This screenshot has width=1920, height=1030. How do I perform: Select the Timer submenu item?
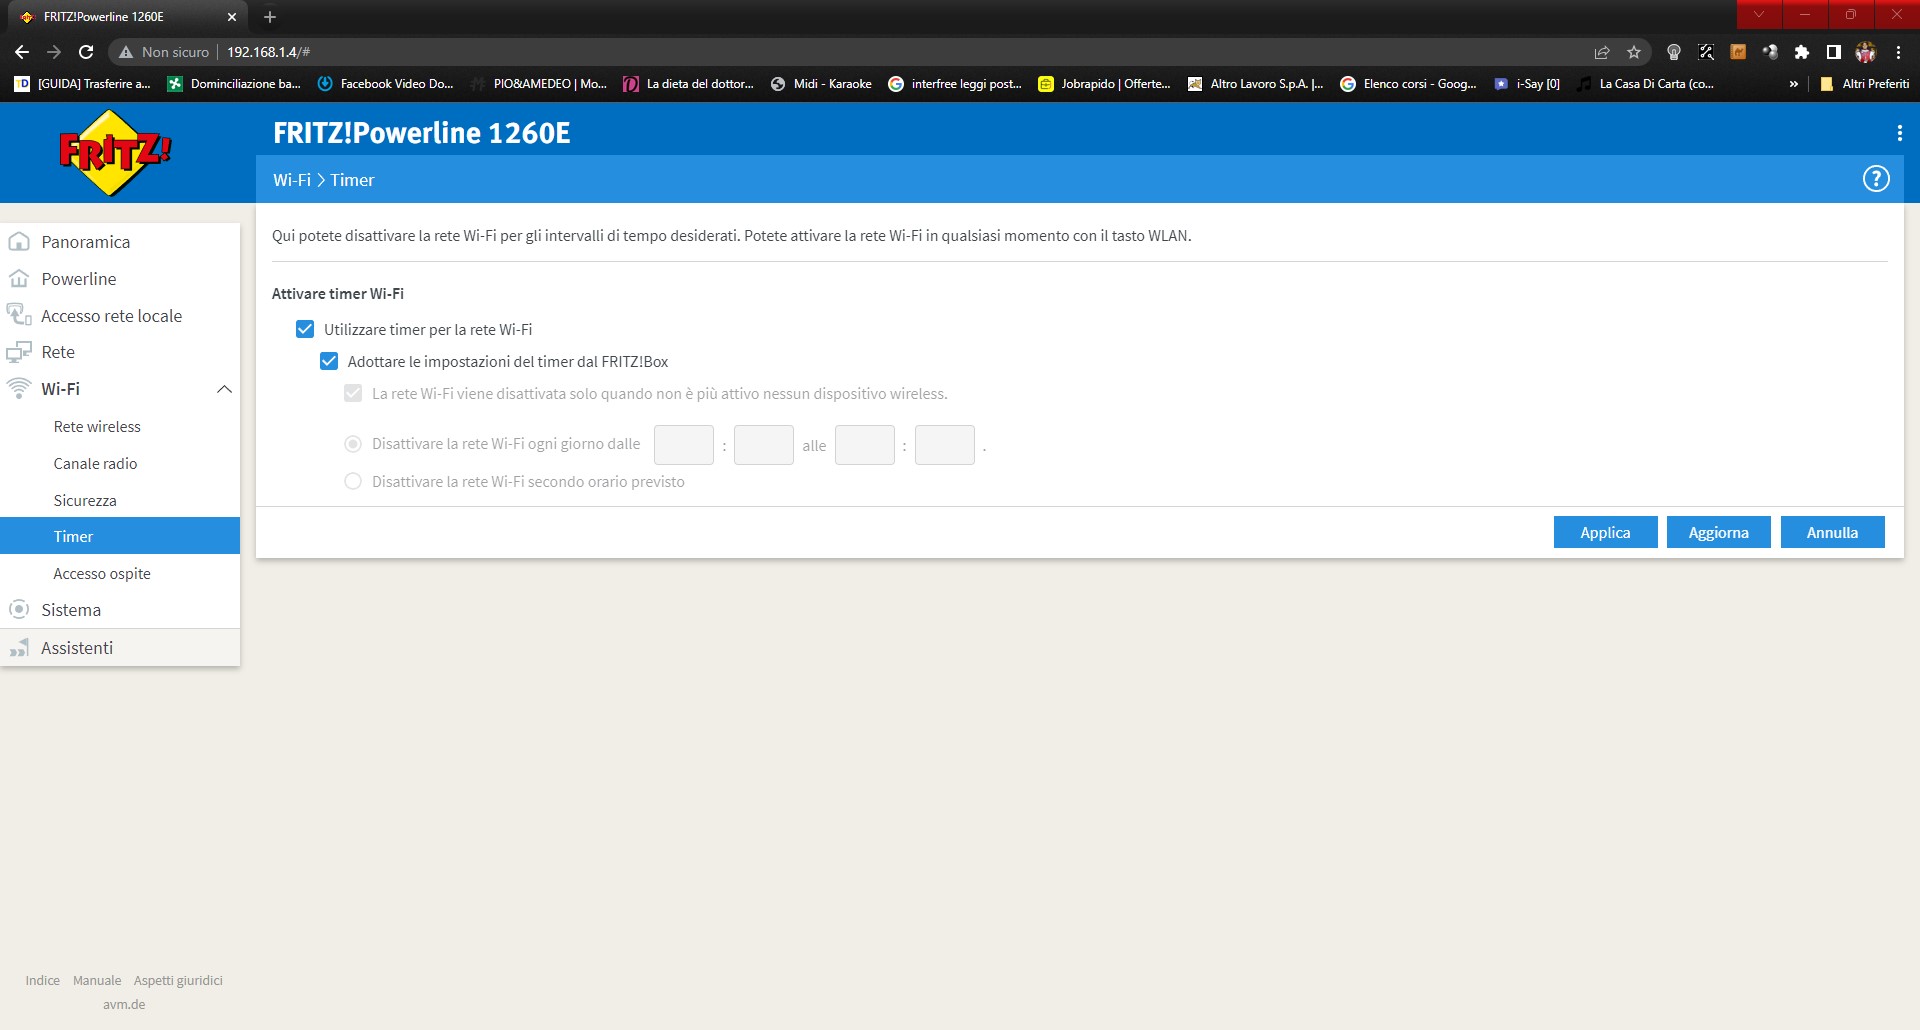tap(120, 536)
